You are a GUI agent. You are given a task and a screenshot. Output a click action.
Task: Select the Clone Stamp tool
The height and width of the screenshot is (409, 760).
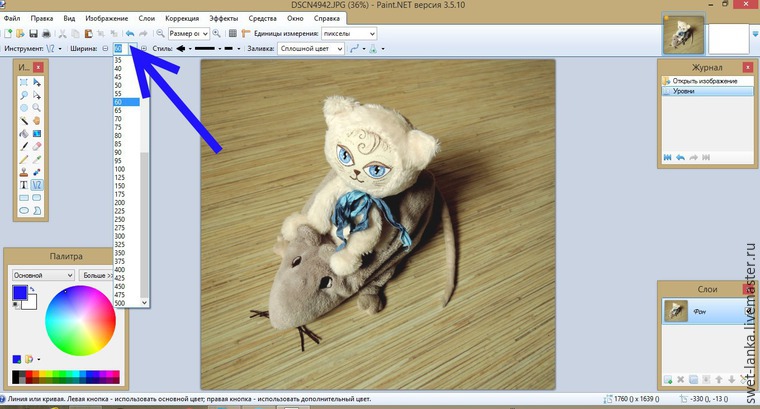click(23, 172)
